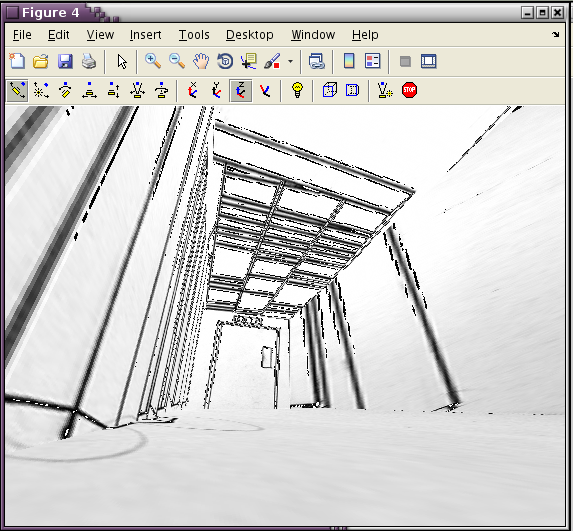The width and height of the screenshot is (573, 531).
Task: Toggle the scene light bulb
Action: coord(297,90)
